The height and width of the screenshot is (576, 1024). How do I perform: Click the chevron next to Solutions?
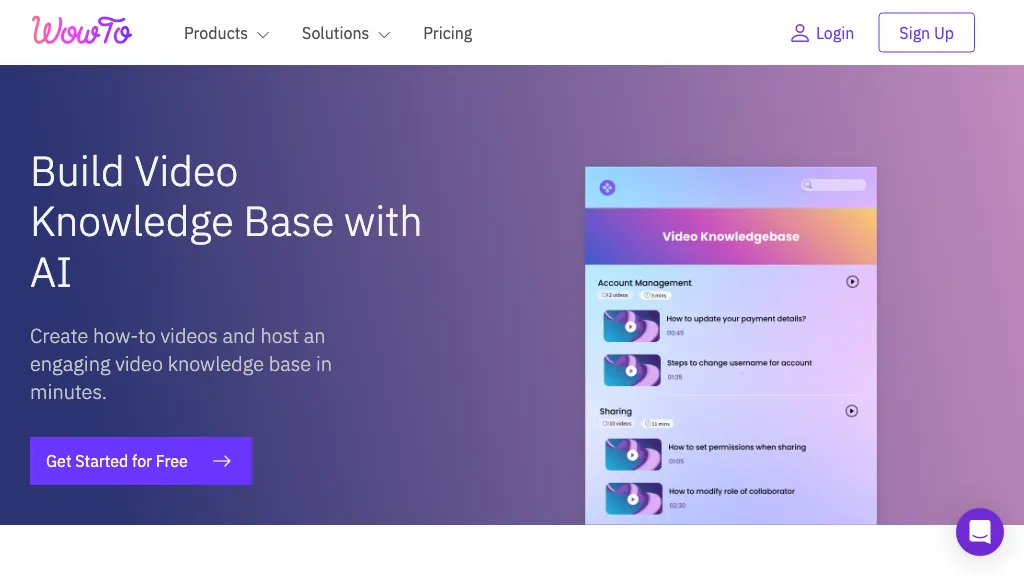click(384, 34)
